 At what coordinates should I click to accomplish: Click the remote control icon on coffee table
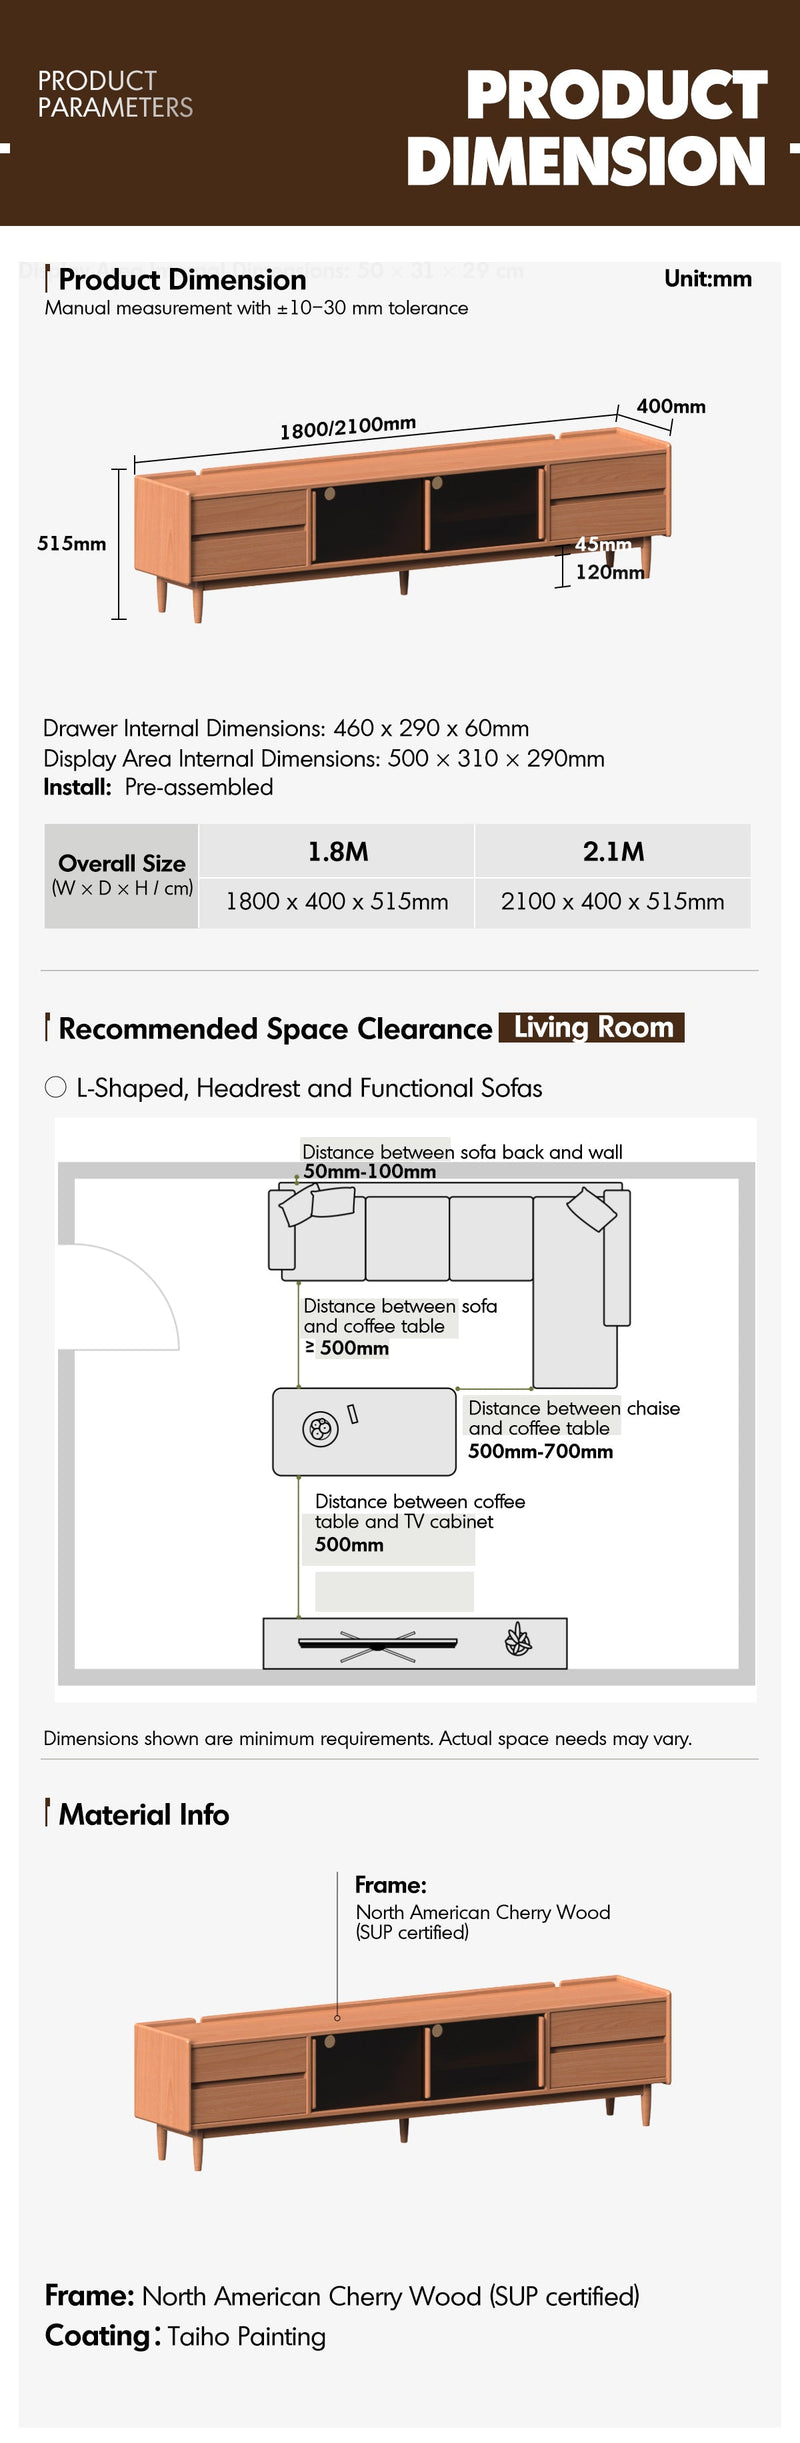[352, 1414]
